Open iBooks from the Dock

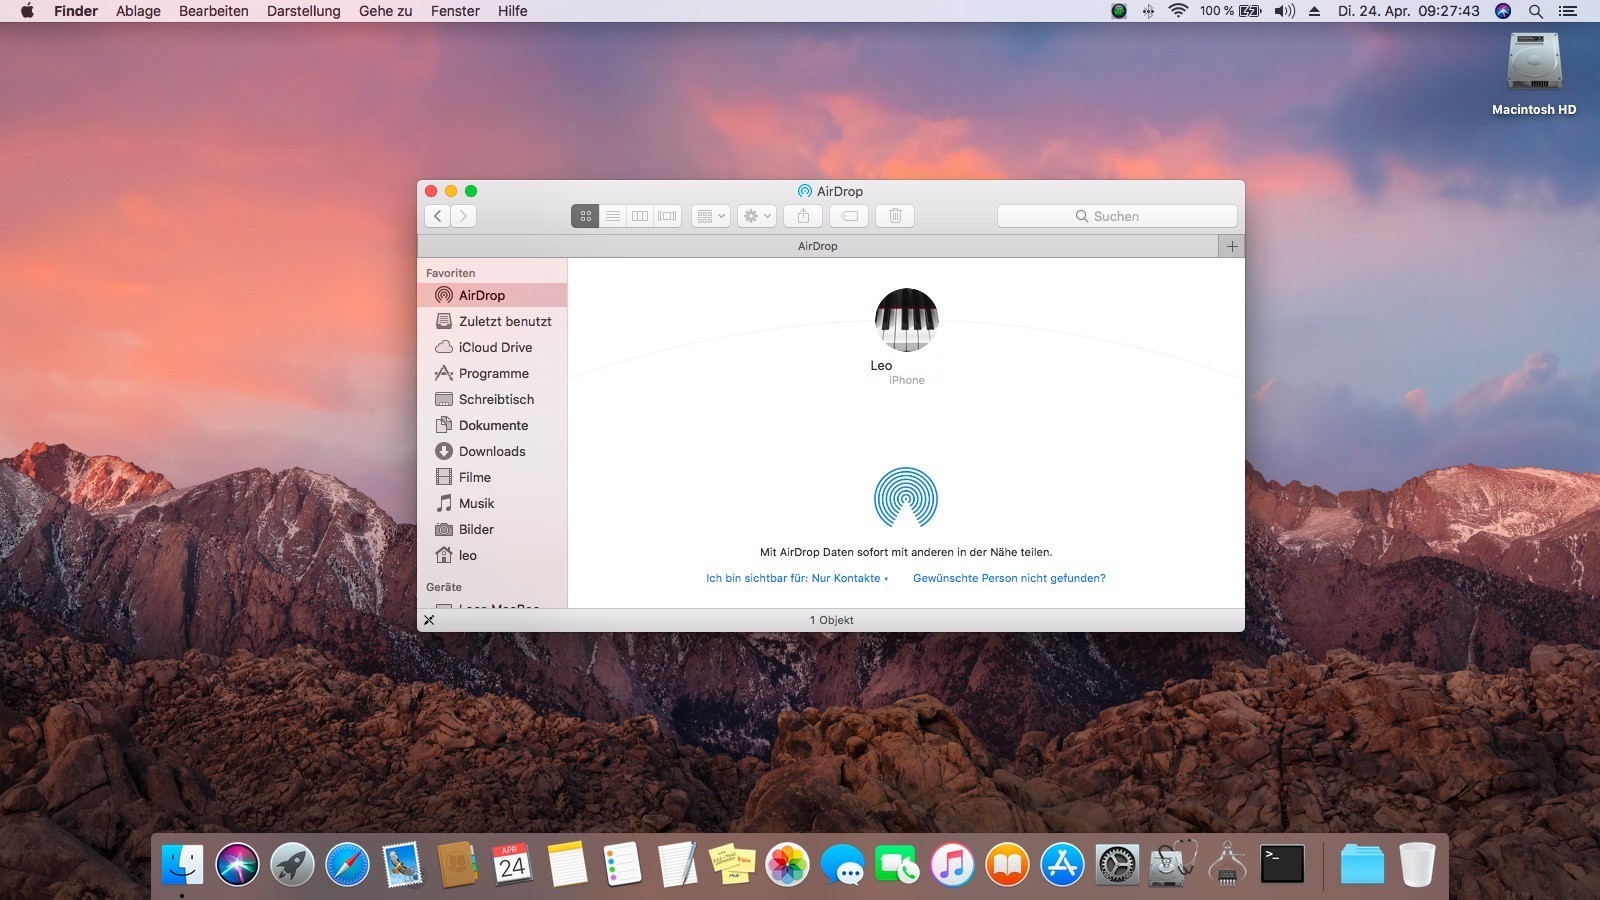click(1007, 864)
